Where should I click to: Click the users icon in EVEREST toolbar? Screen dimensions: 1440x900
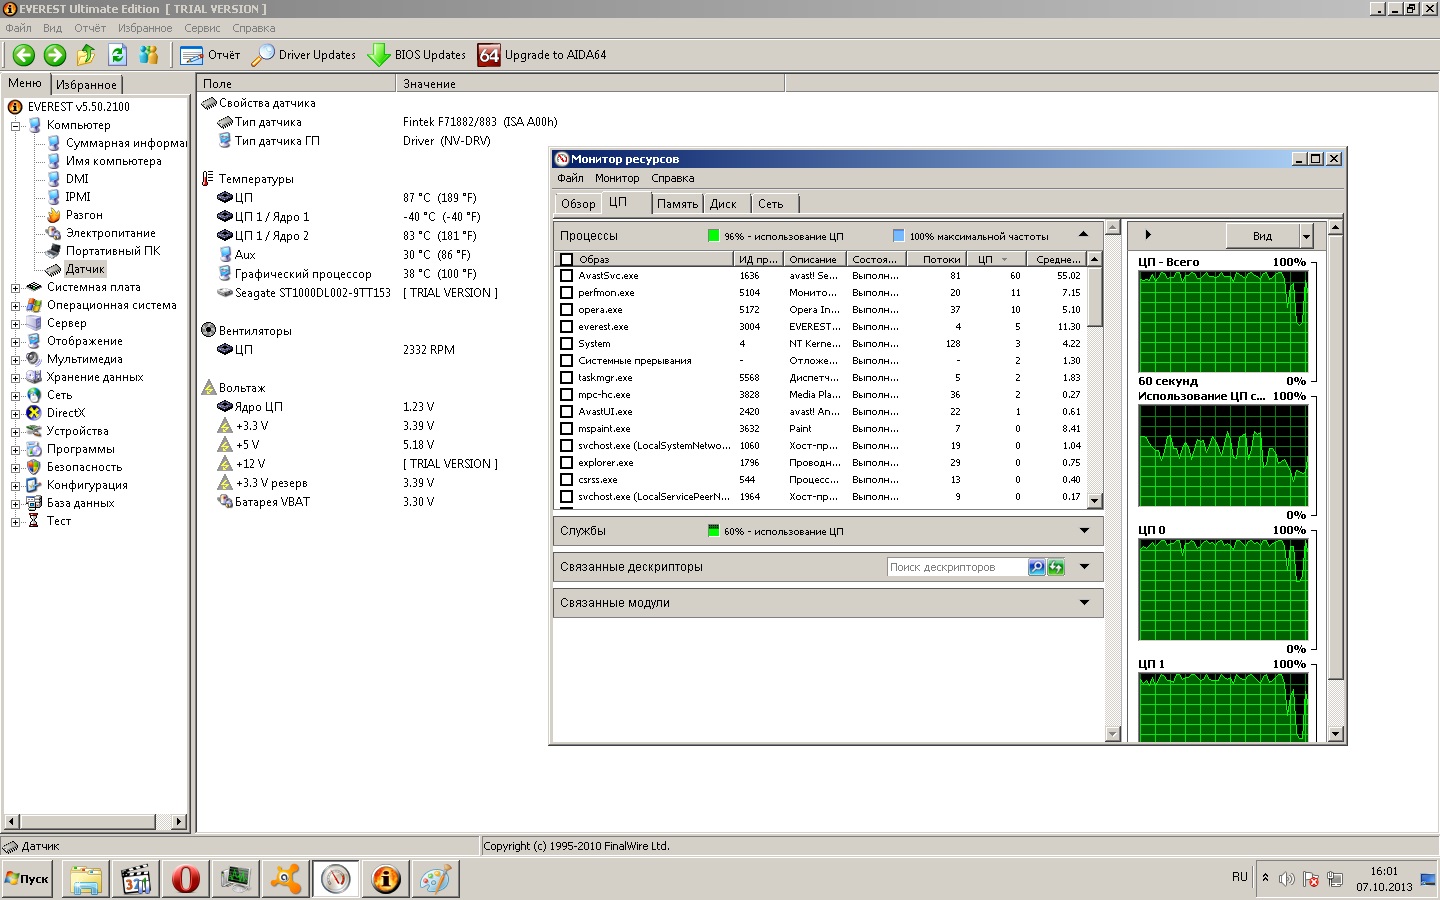[x=149, y=55]
